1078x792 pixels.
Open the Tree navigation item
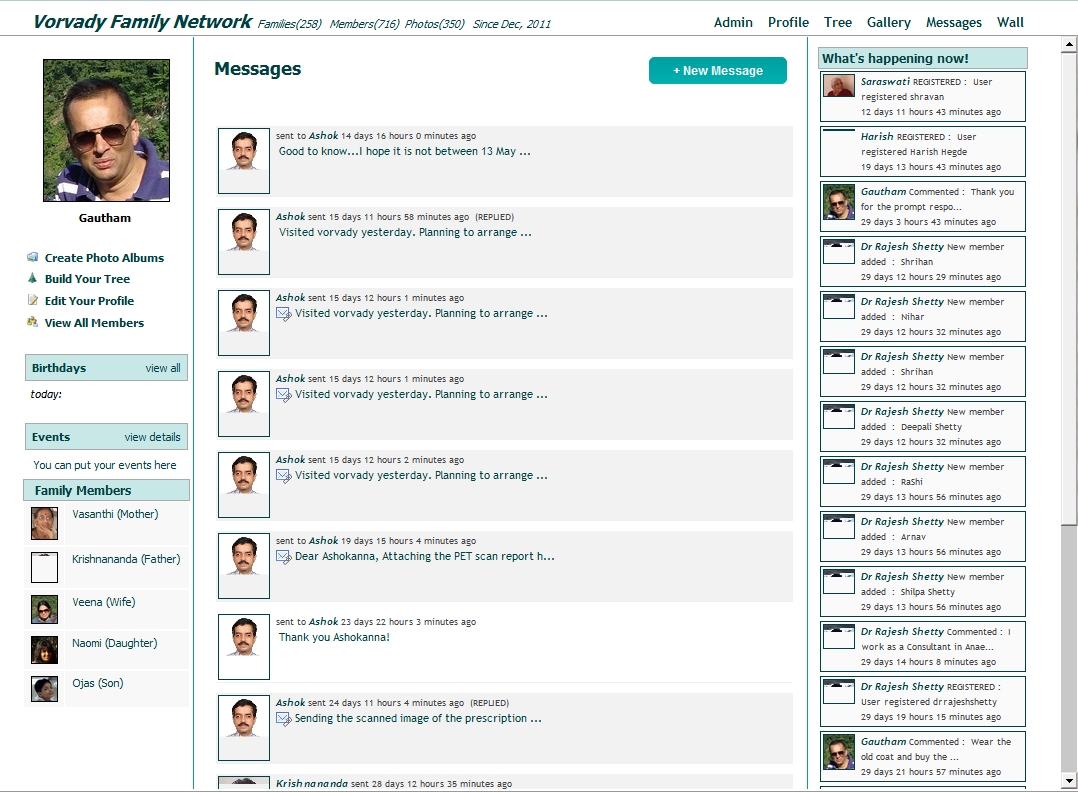(x=837, y=22)
